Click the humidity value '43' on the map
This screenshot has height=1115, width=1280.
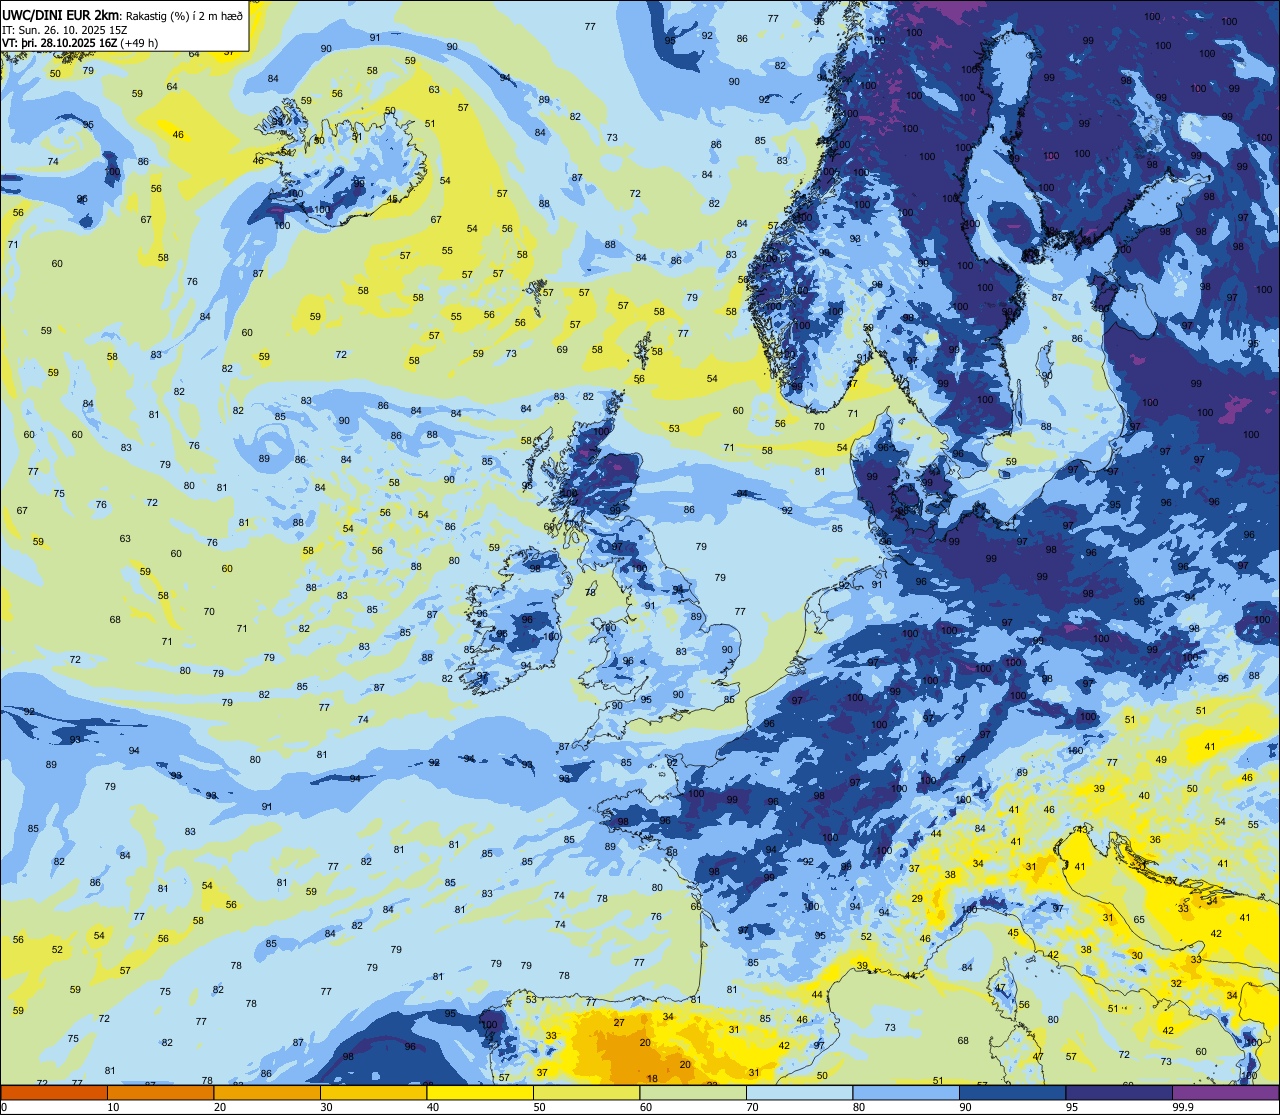(x=1082, y=830)
